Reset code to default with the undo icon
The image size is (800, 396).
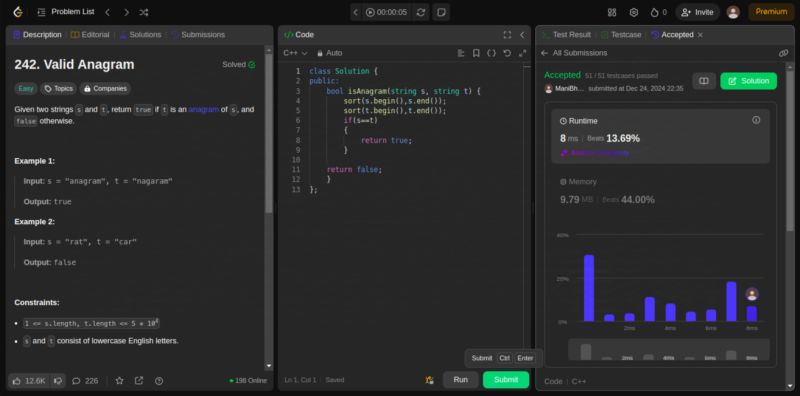(x=507, y=53)
